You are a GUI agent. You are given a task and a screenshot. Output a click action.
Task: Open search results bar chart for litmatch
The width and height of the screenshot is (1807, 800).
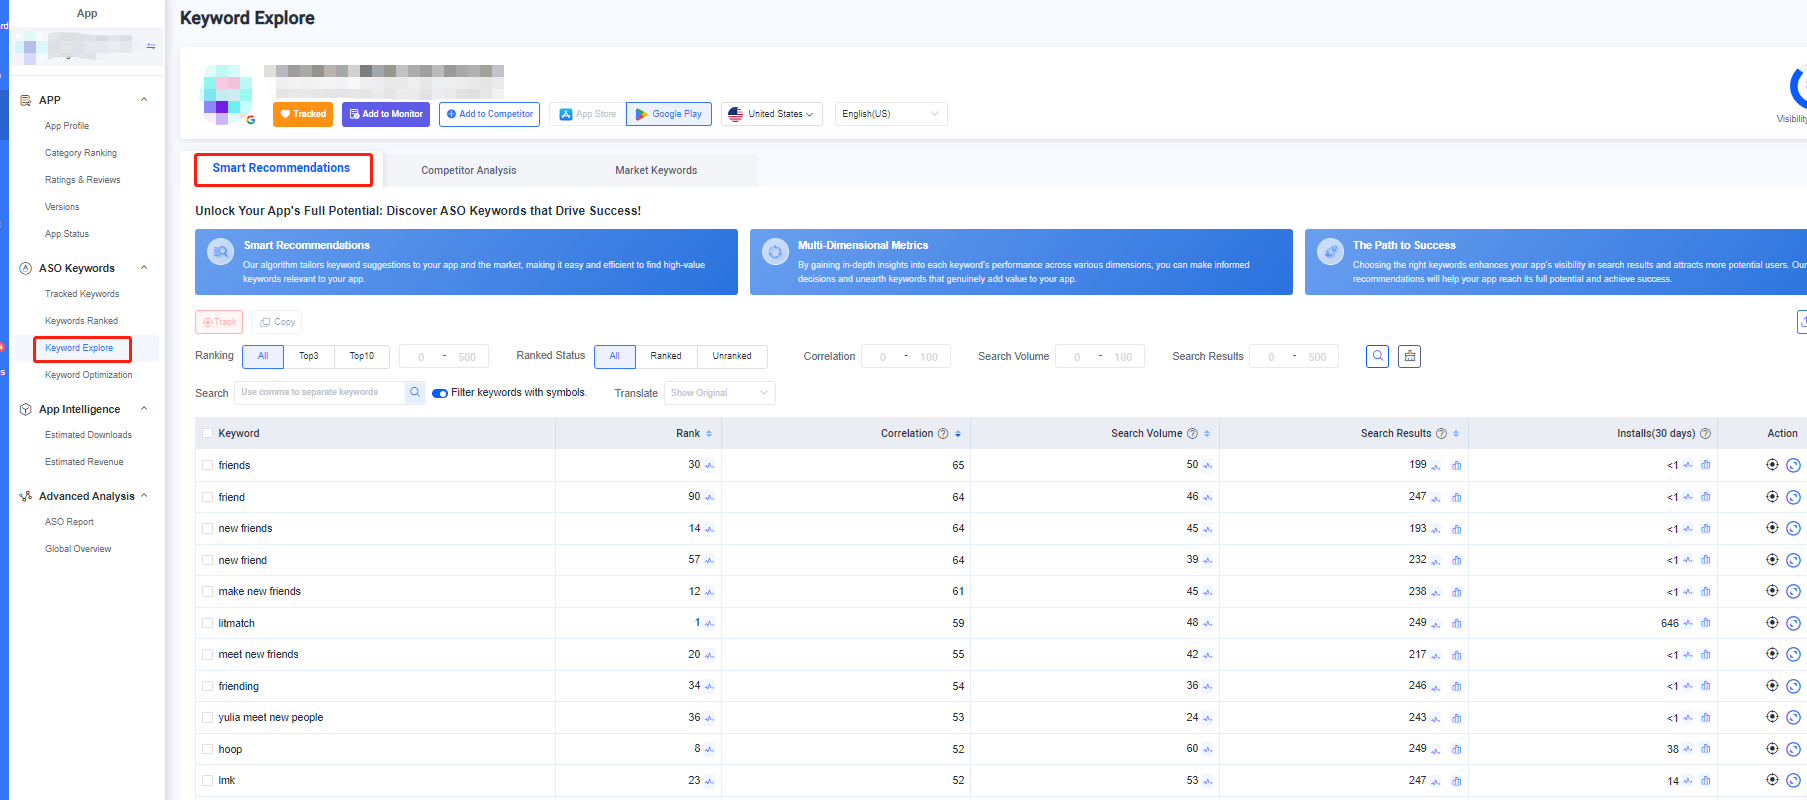(1456, 623)
